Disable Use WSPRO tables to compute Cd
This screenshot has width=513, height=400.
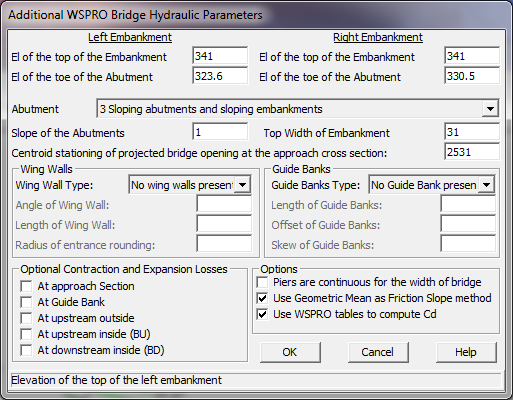[x=262, y=314]
